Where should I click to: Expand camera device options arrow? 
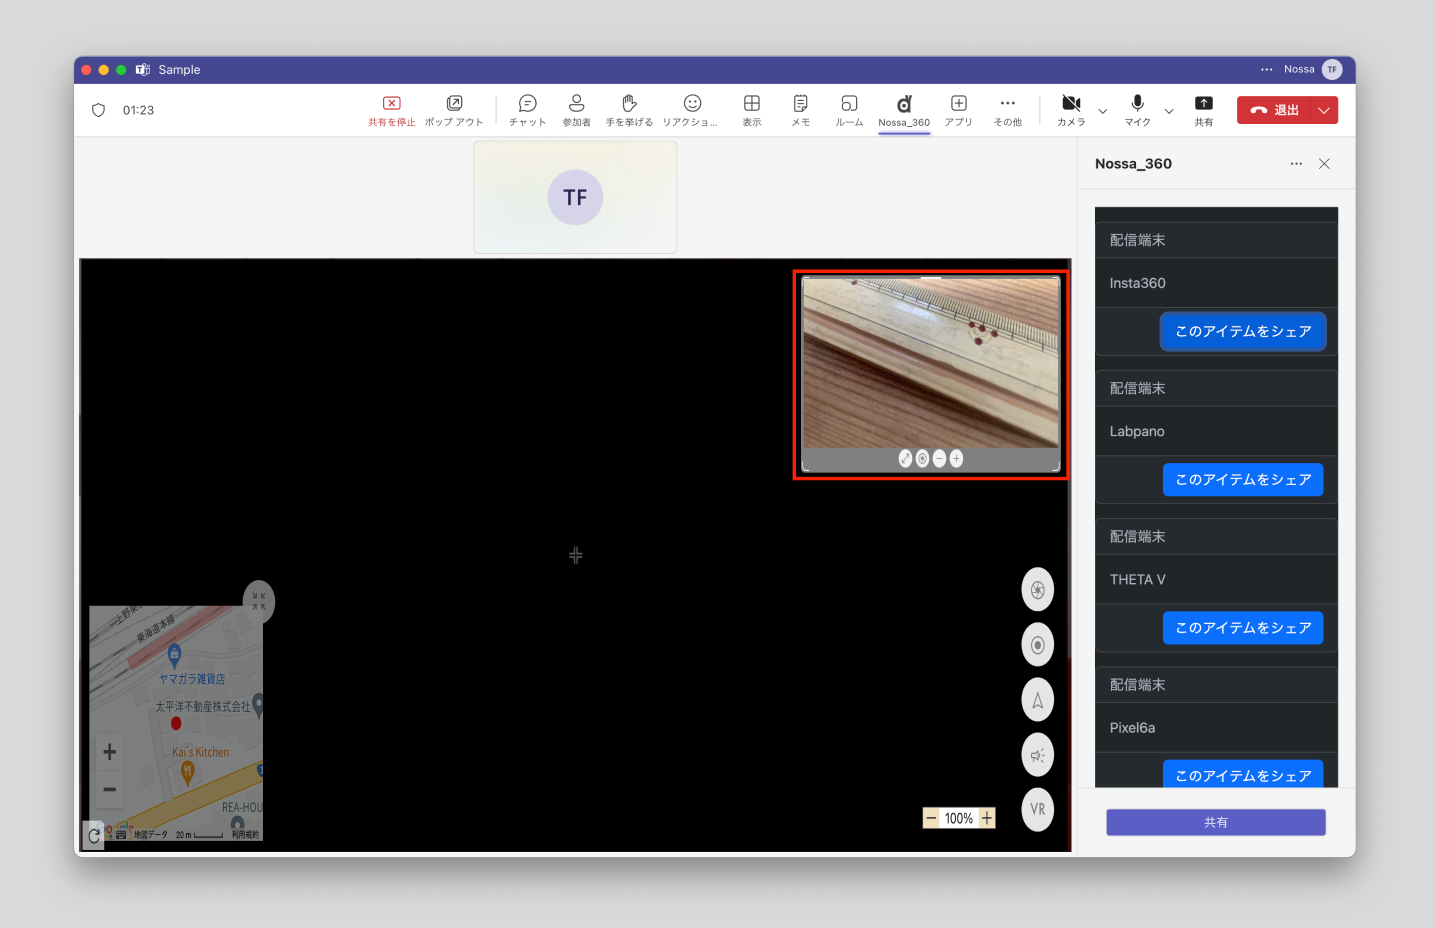click(1103, 111)
